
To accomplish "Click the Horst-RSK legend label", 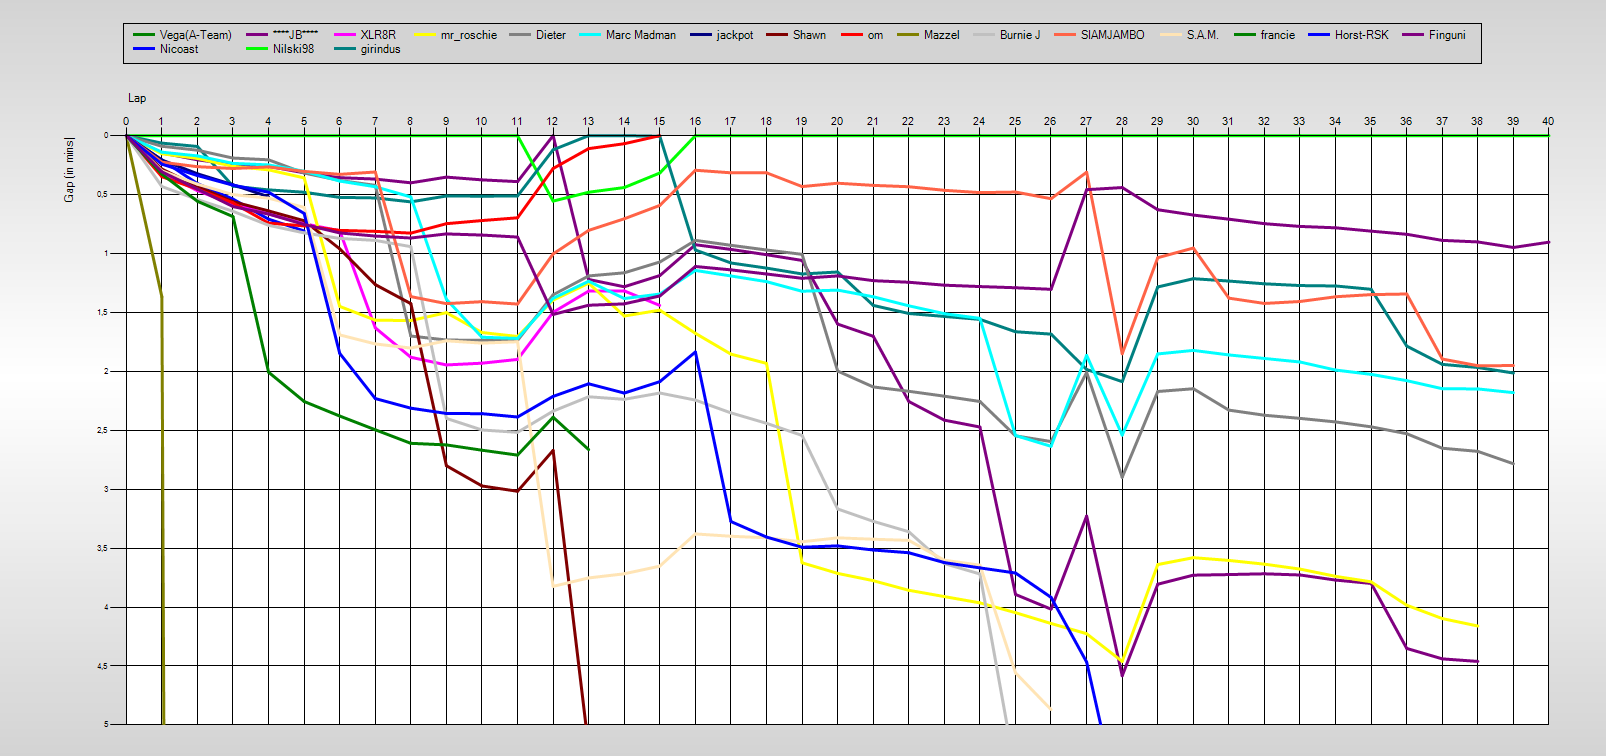I will coord(1361,35).
